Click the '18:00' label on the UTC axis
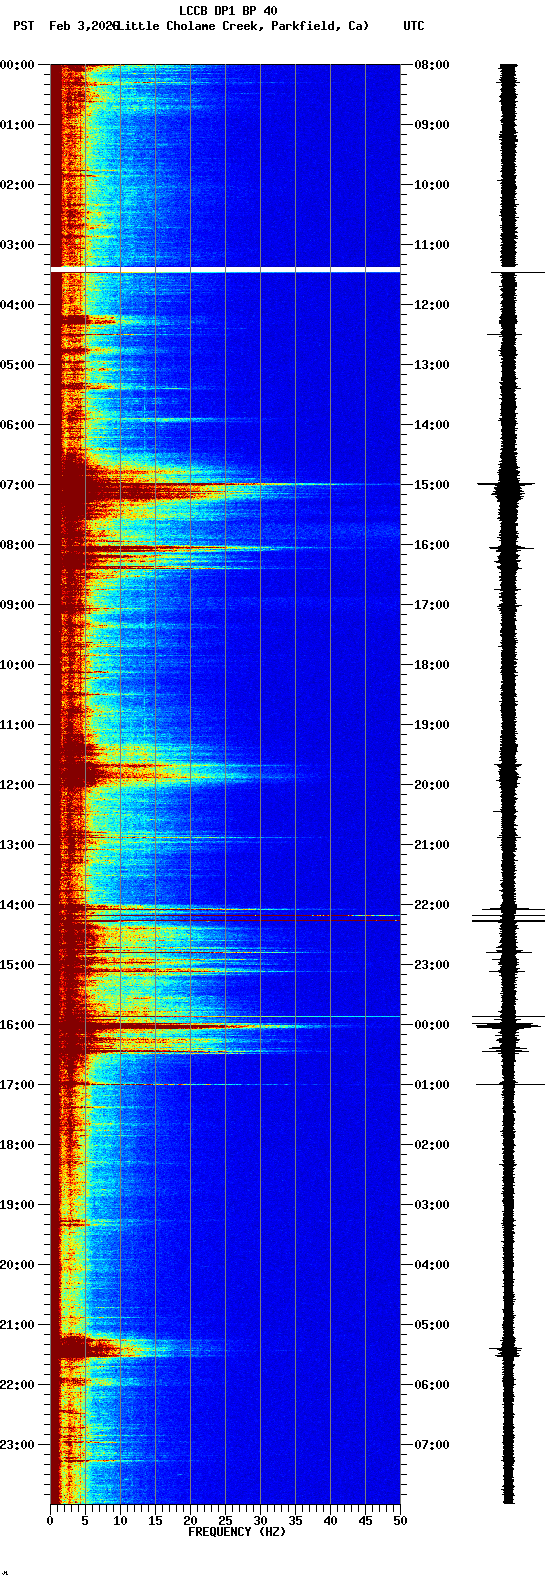The height and width of the screenshot is (1584, 552). [x=432, y=665]
